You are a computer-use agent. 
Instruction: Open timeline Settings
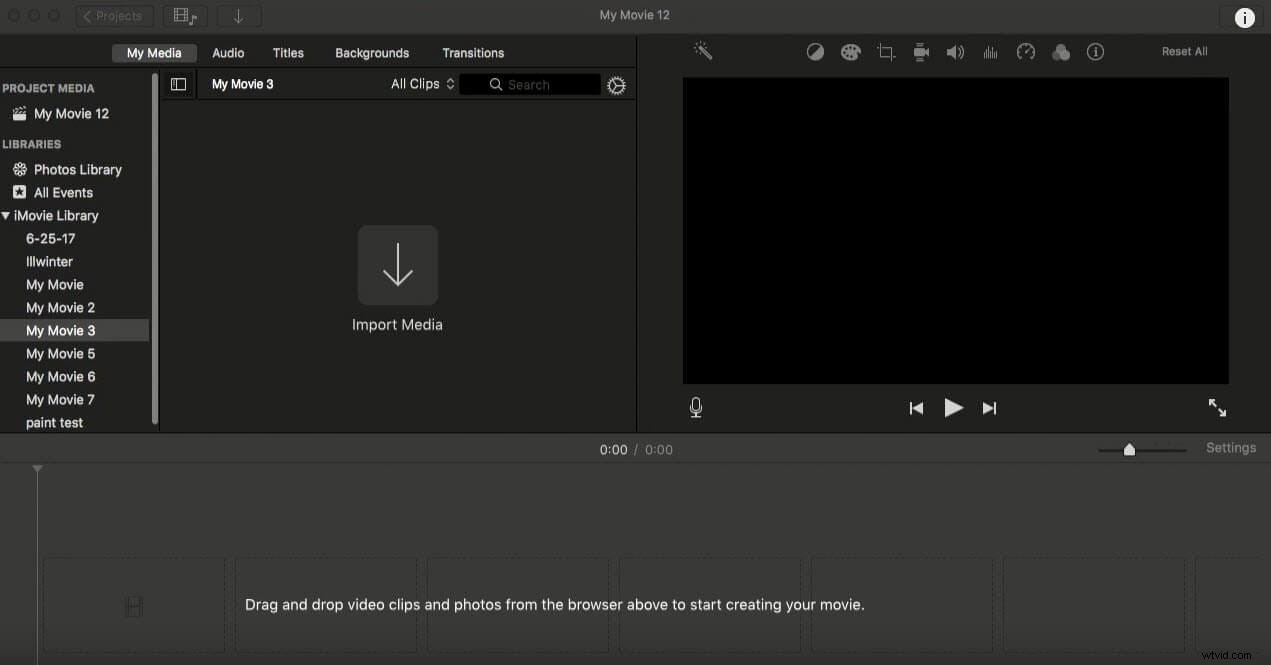point(1230,448)
